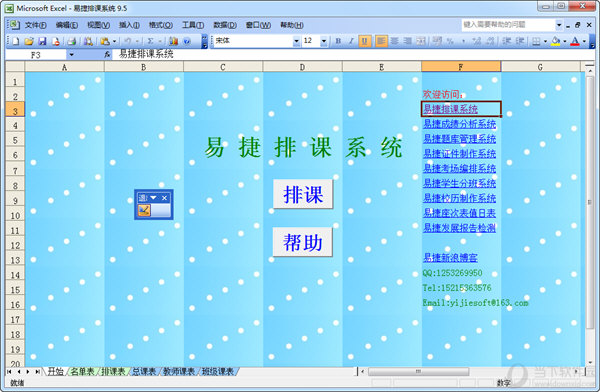Open the 易捷成绩分析系统 link
This screenshot has width=600, height=392.
pyautogui.click(x=460, y=124)
